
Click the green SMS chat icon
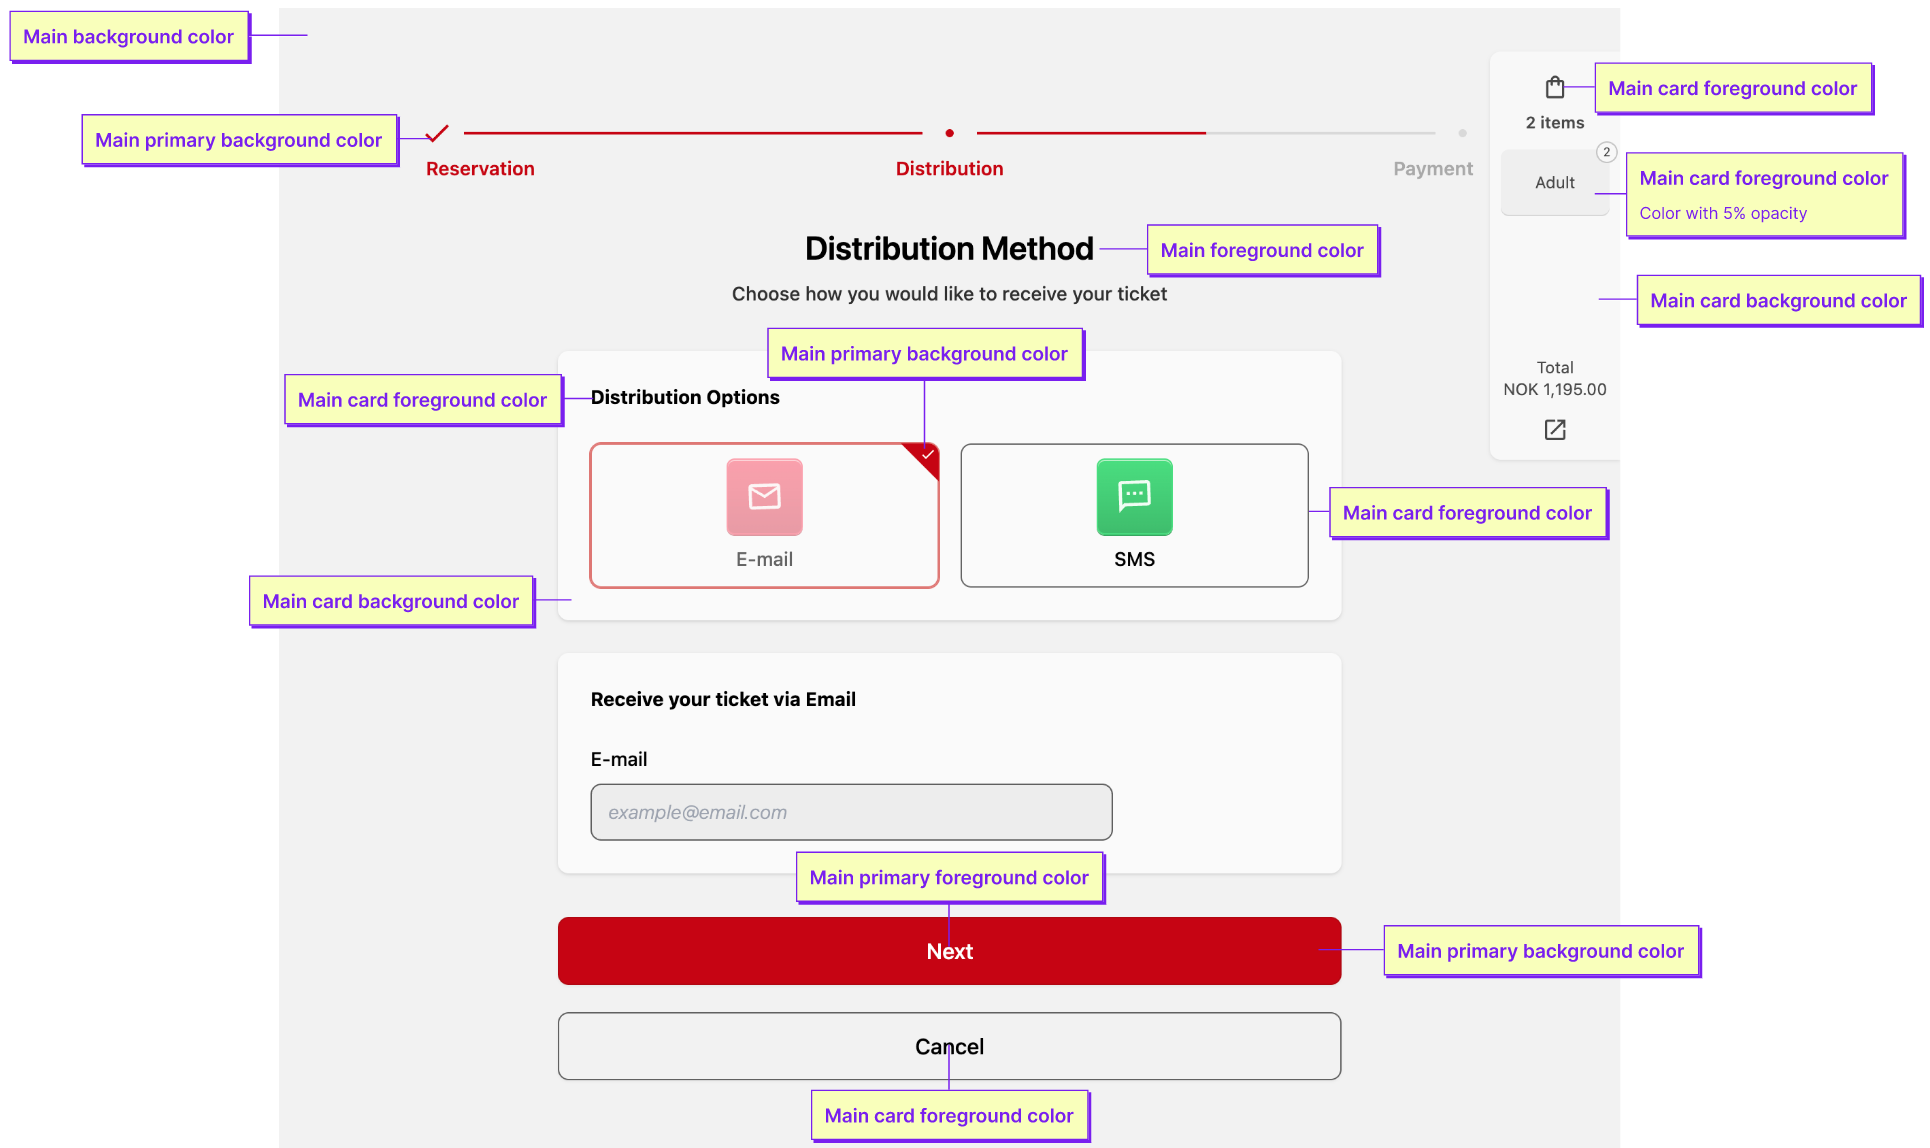[1134, 497]
